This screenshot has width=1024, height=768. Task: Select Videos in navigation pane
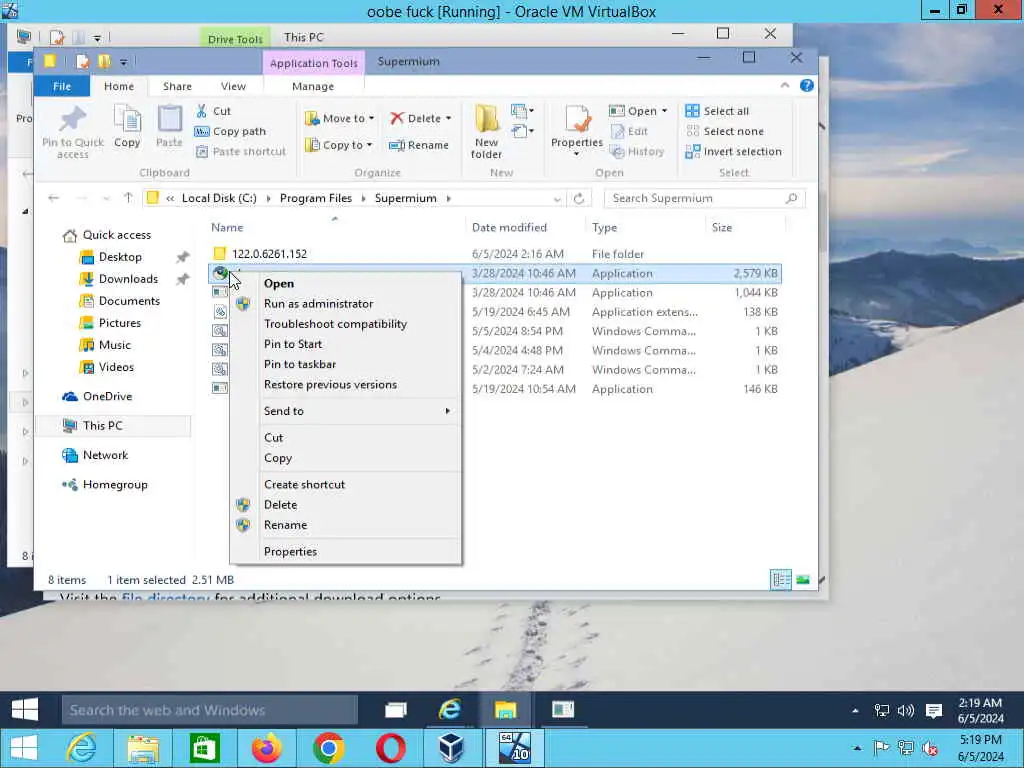tap(116, 367)
